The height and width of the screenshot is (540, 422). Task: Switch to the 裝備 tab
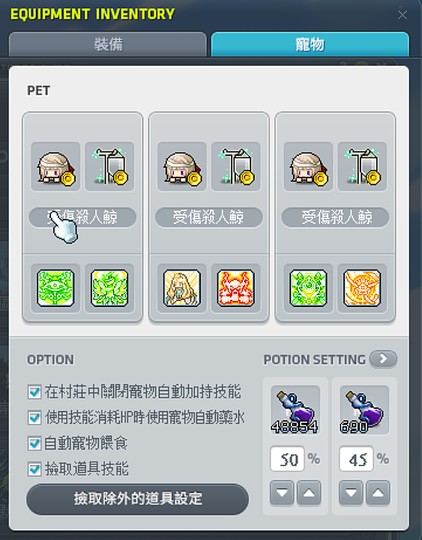pos(108,44)
